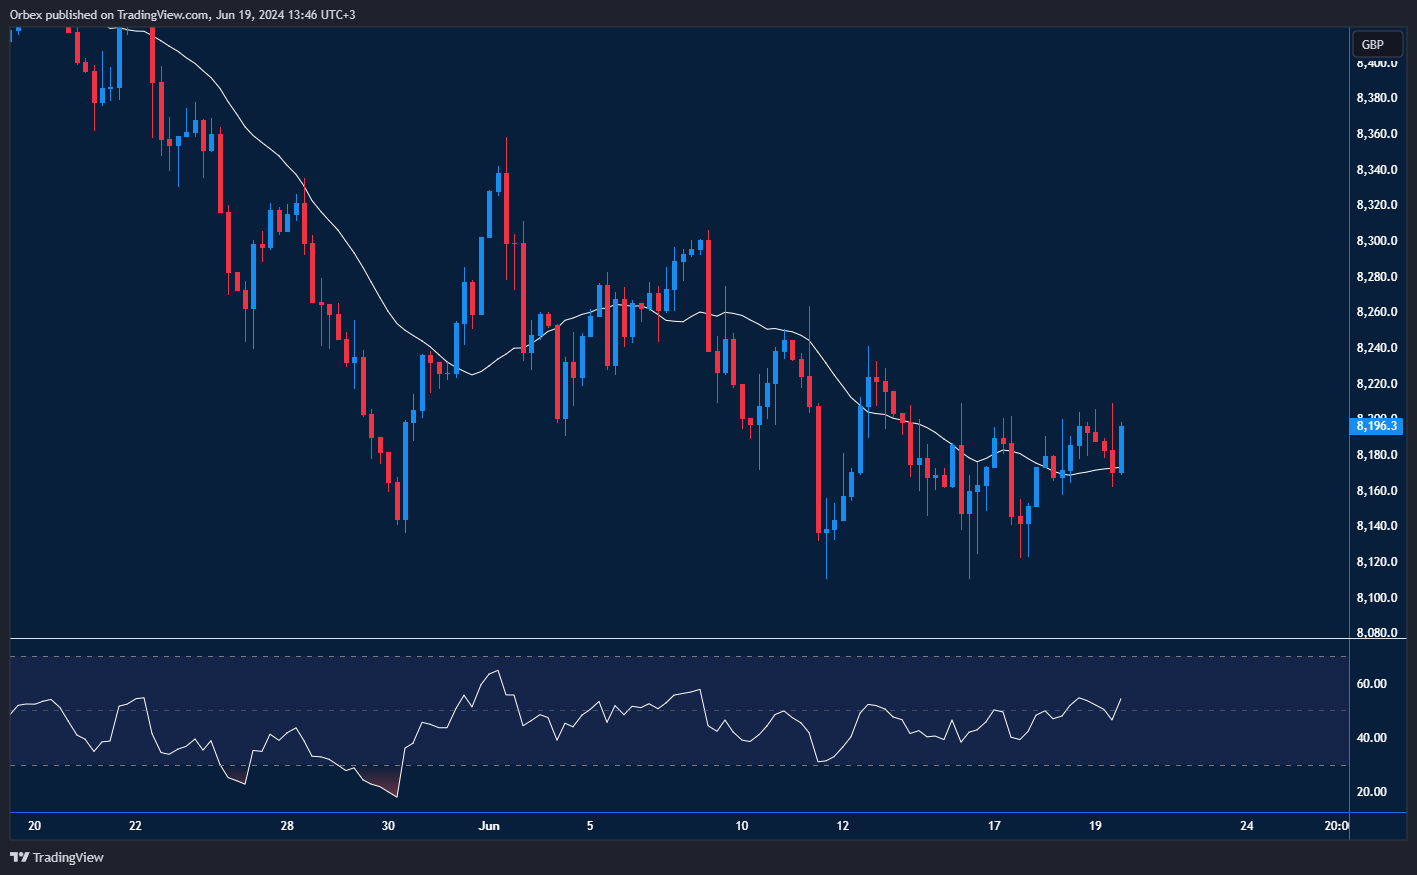Click the 40.00 label on the RSI scale

(1372, 738)
